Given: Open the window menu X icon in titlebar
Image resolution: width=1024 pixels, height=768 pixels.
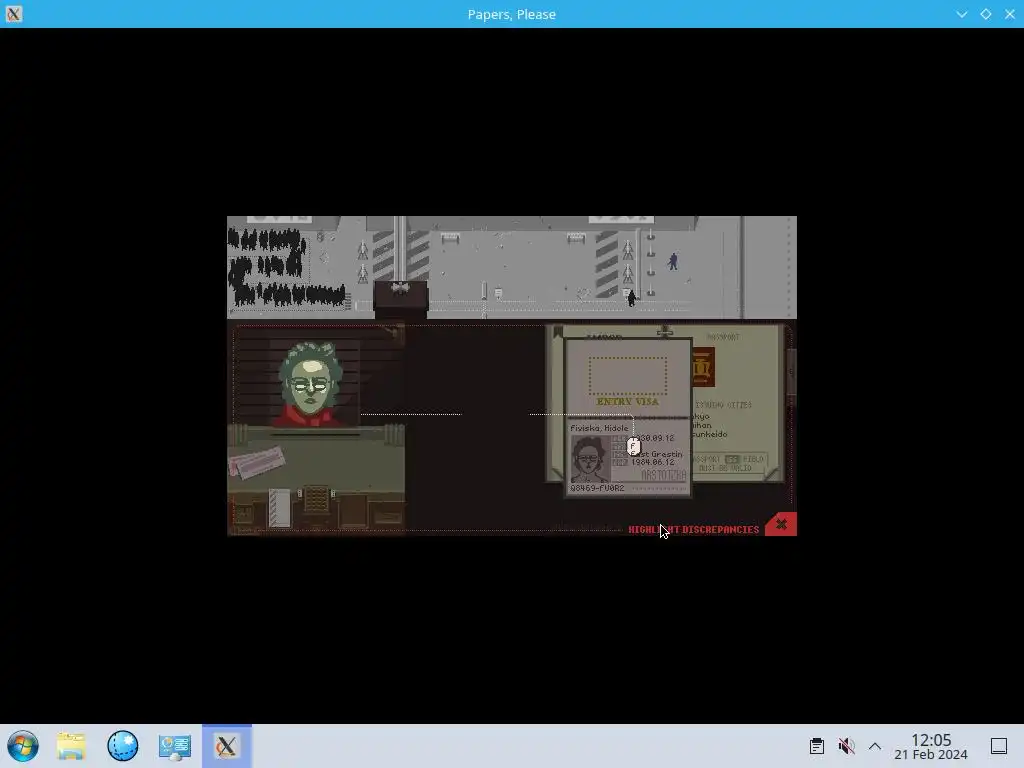Looking at the screenshot, I should (x=14, y=14).
